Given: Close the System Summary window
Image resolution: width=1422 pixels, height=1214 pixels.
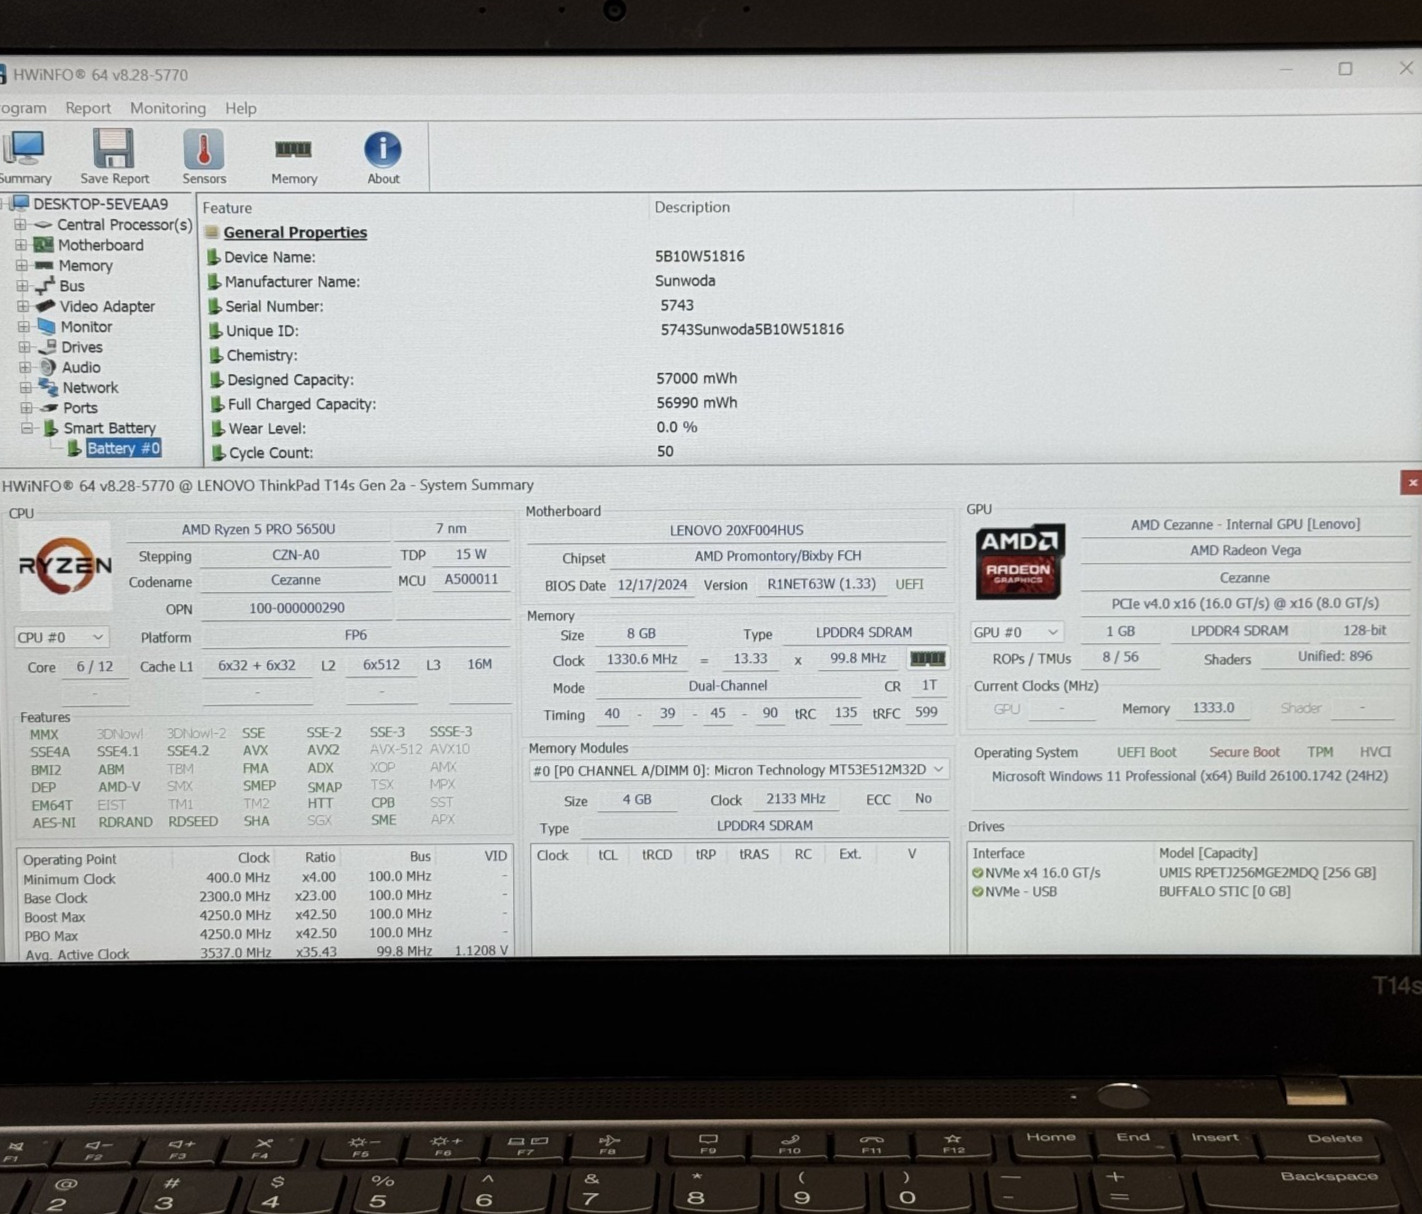Looking at the screenshot, I should (x=1411, y=483).
